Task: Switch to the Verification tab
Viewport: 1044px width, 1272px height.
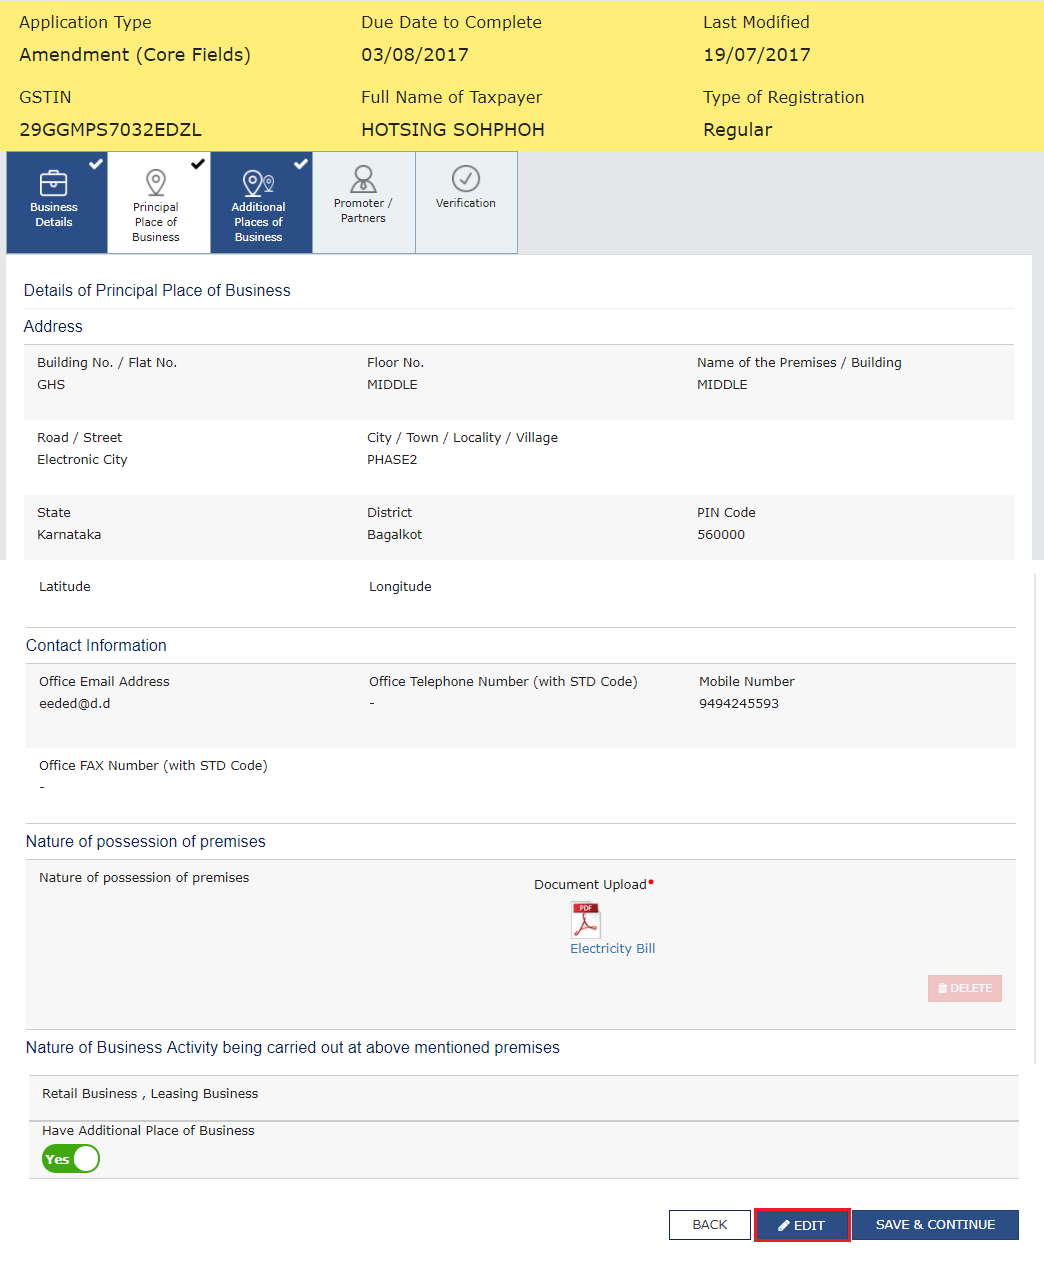Action: 465,202
